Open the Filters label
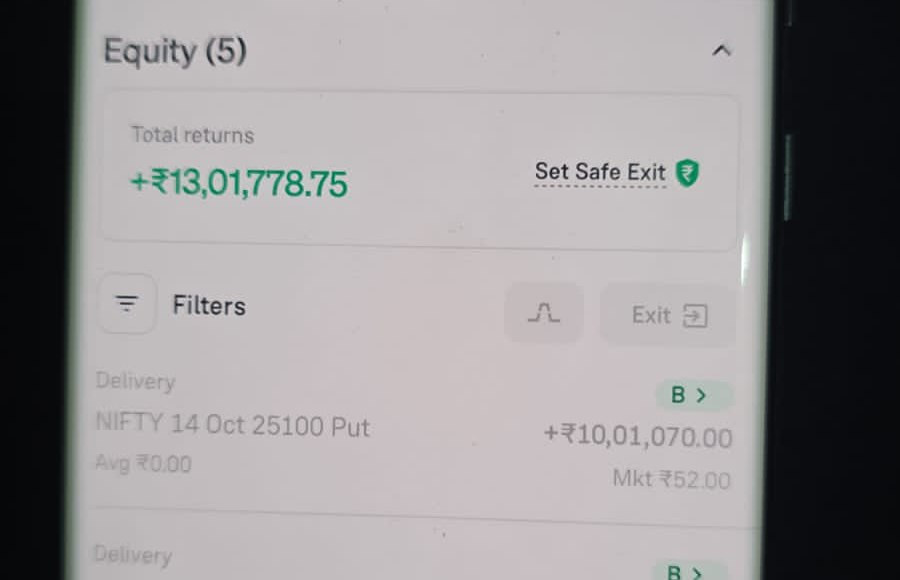This screenshot has width=900, height=580. pyautogui.click(x=209, y=305)
